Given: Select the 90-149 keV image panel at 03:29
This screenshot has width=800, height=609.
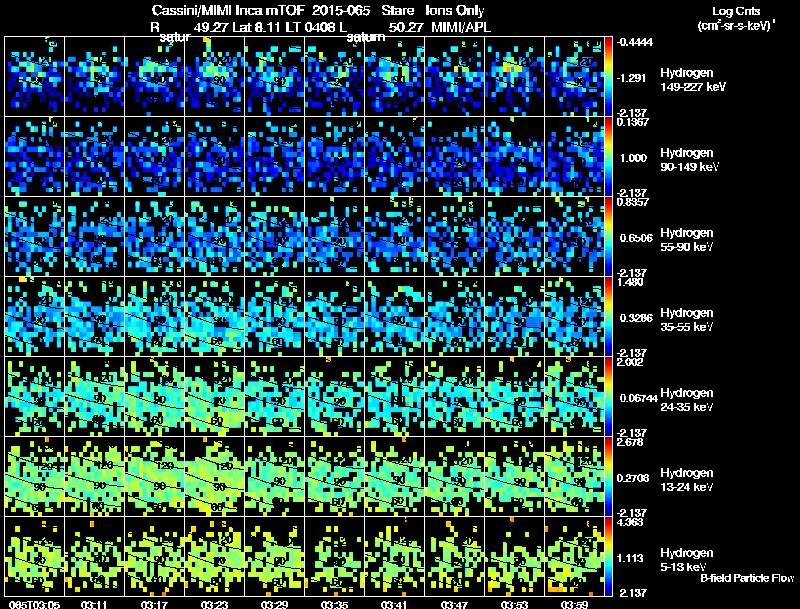Looking at the screenshot, I should 274,157.
